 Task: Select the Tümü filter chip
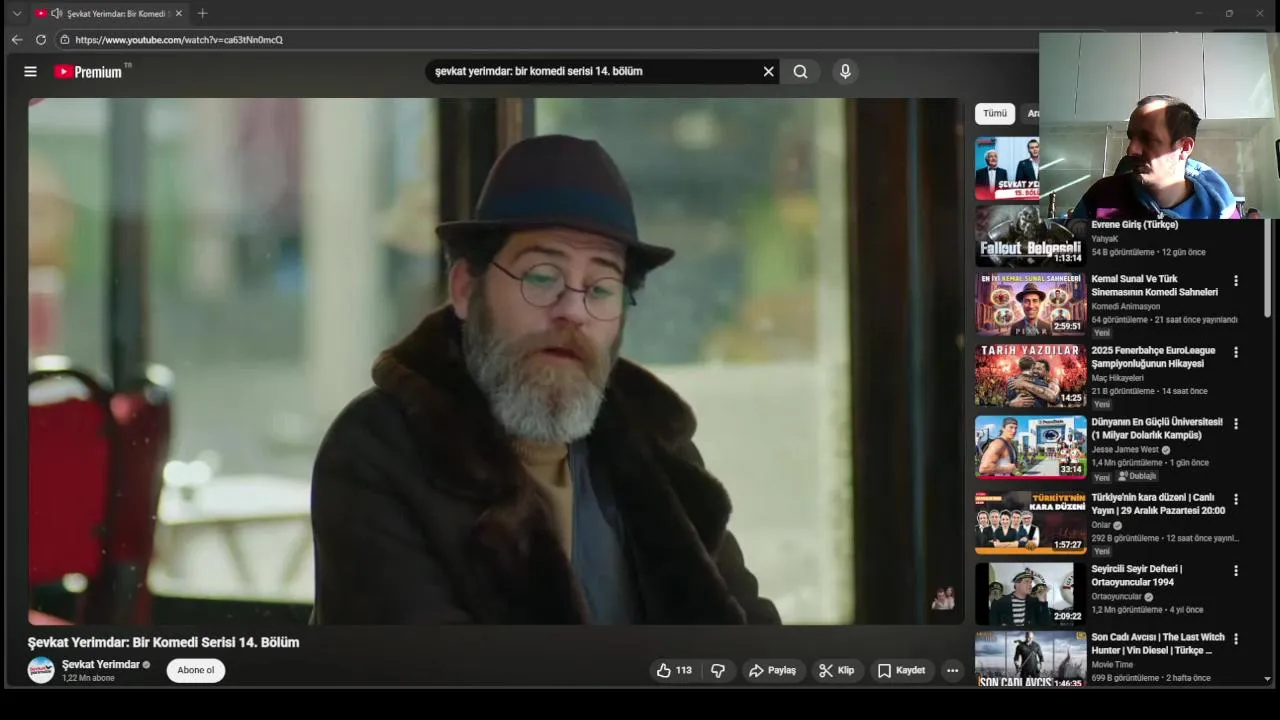995,113
